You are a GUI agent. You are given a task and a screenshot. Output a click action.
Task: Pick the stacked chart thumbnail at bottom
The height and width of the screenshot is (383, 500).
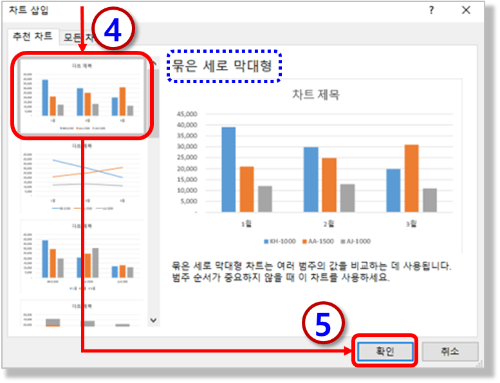[x=82, y=314]
